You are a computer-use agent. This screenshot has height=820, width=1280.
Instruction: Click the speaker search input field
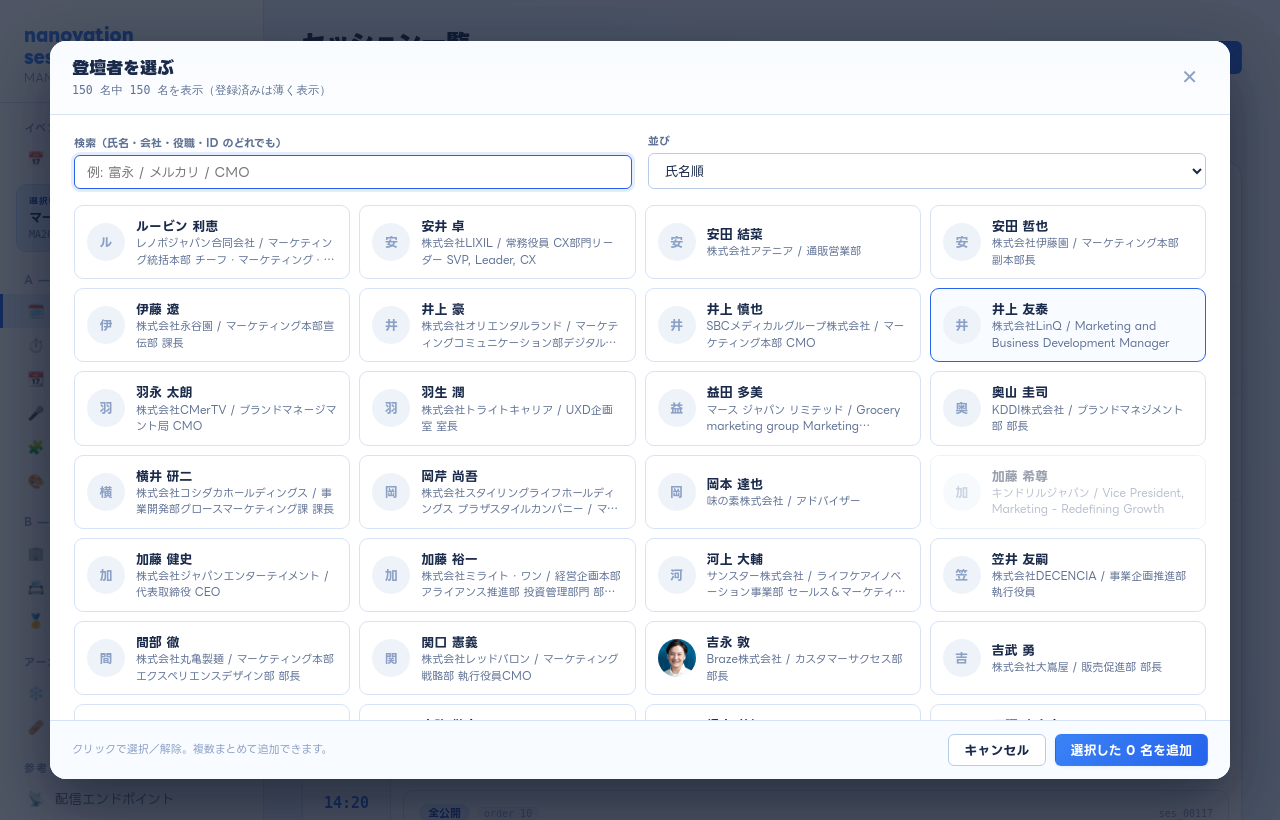point(353,172)
